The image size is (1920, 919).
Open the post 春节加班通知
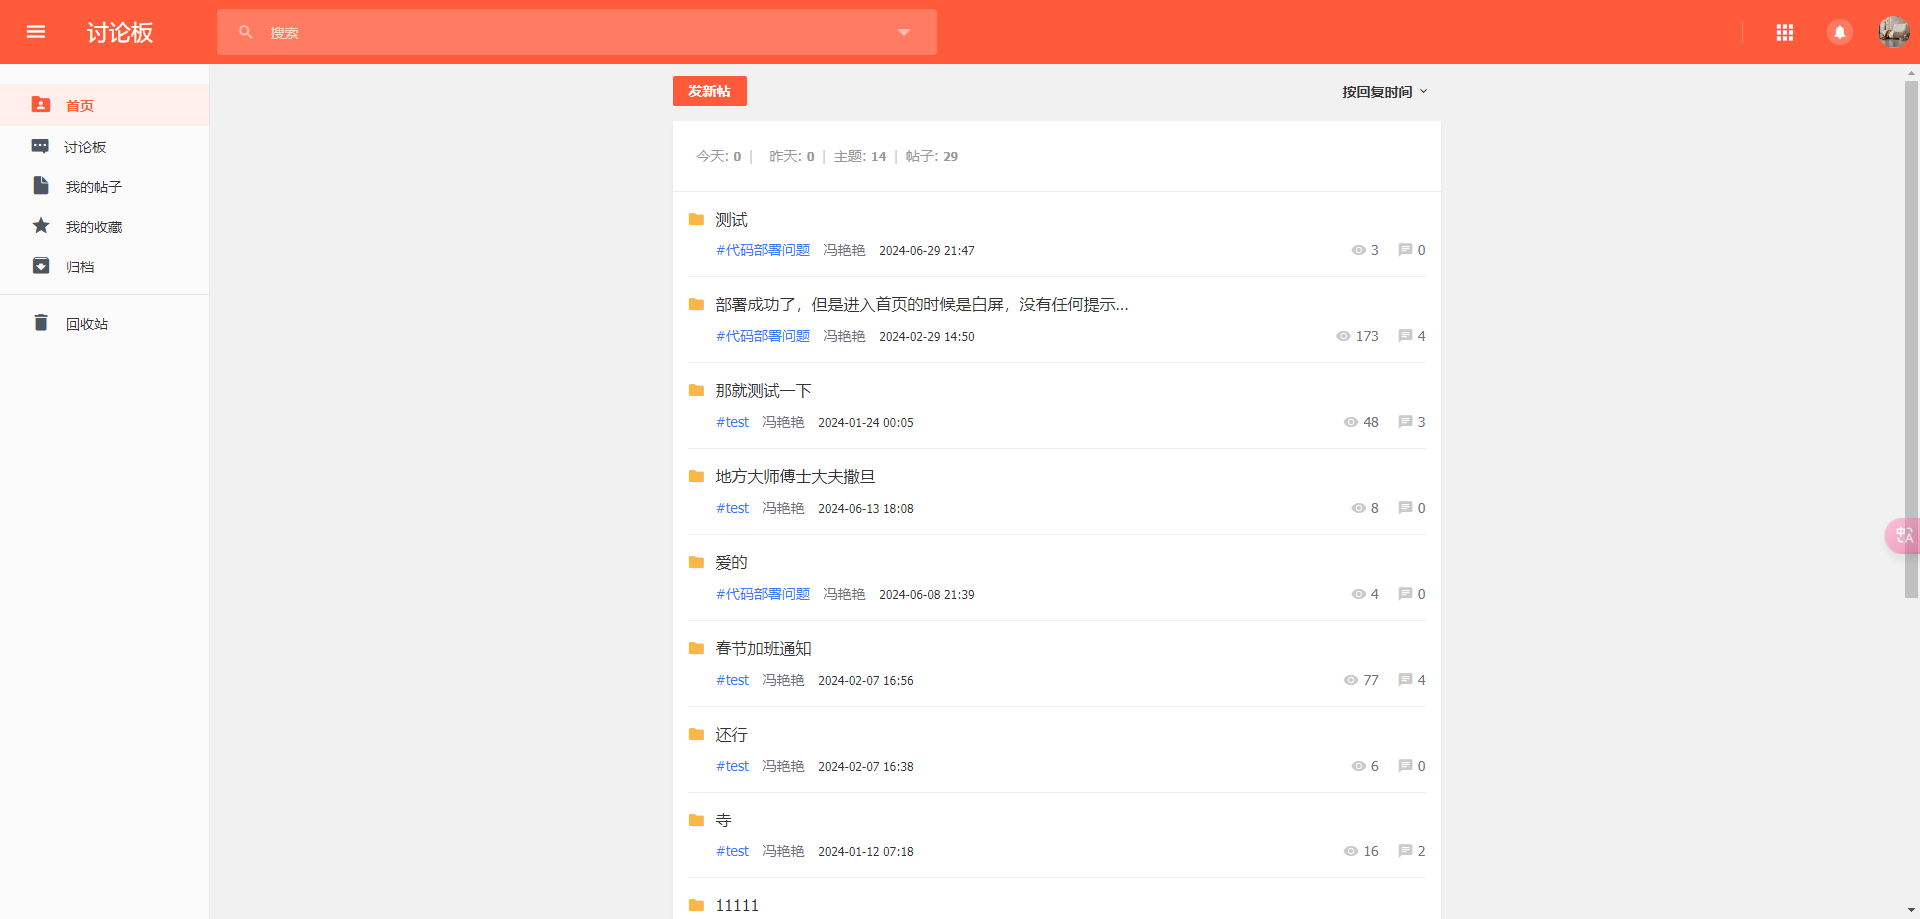763,649
